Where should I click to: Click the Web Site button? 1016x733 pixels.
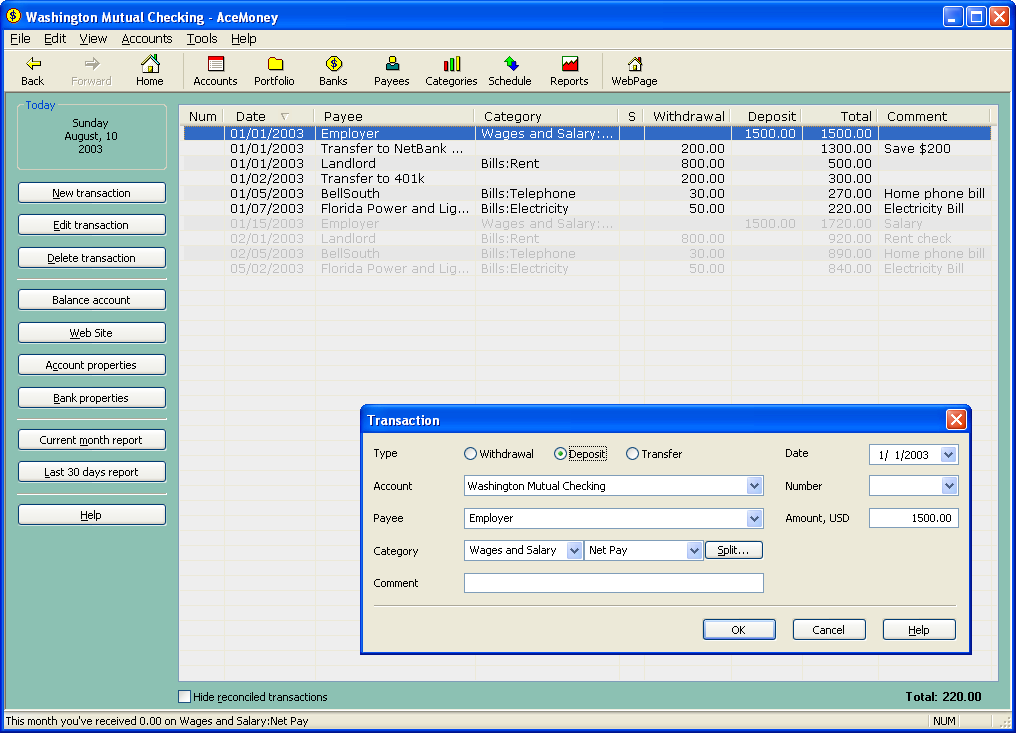tap(91, 332)
